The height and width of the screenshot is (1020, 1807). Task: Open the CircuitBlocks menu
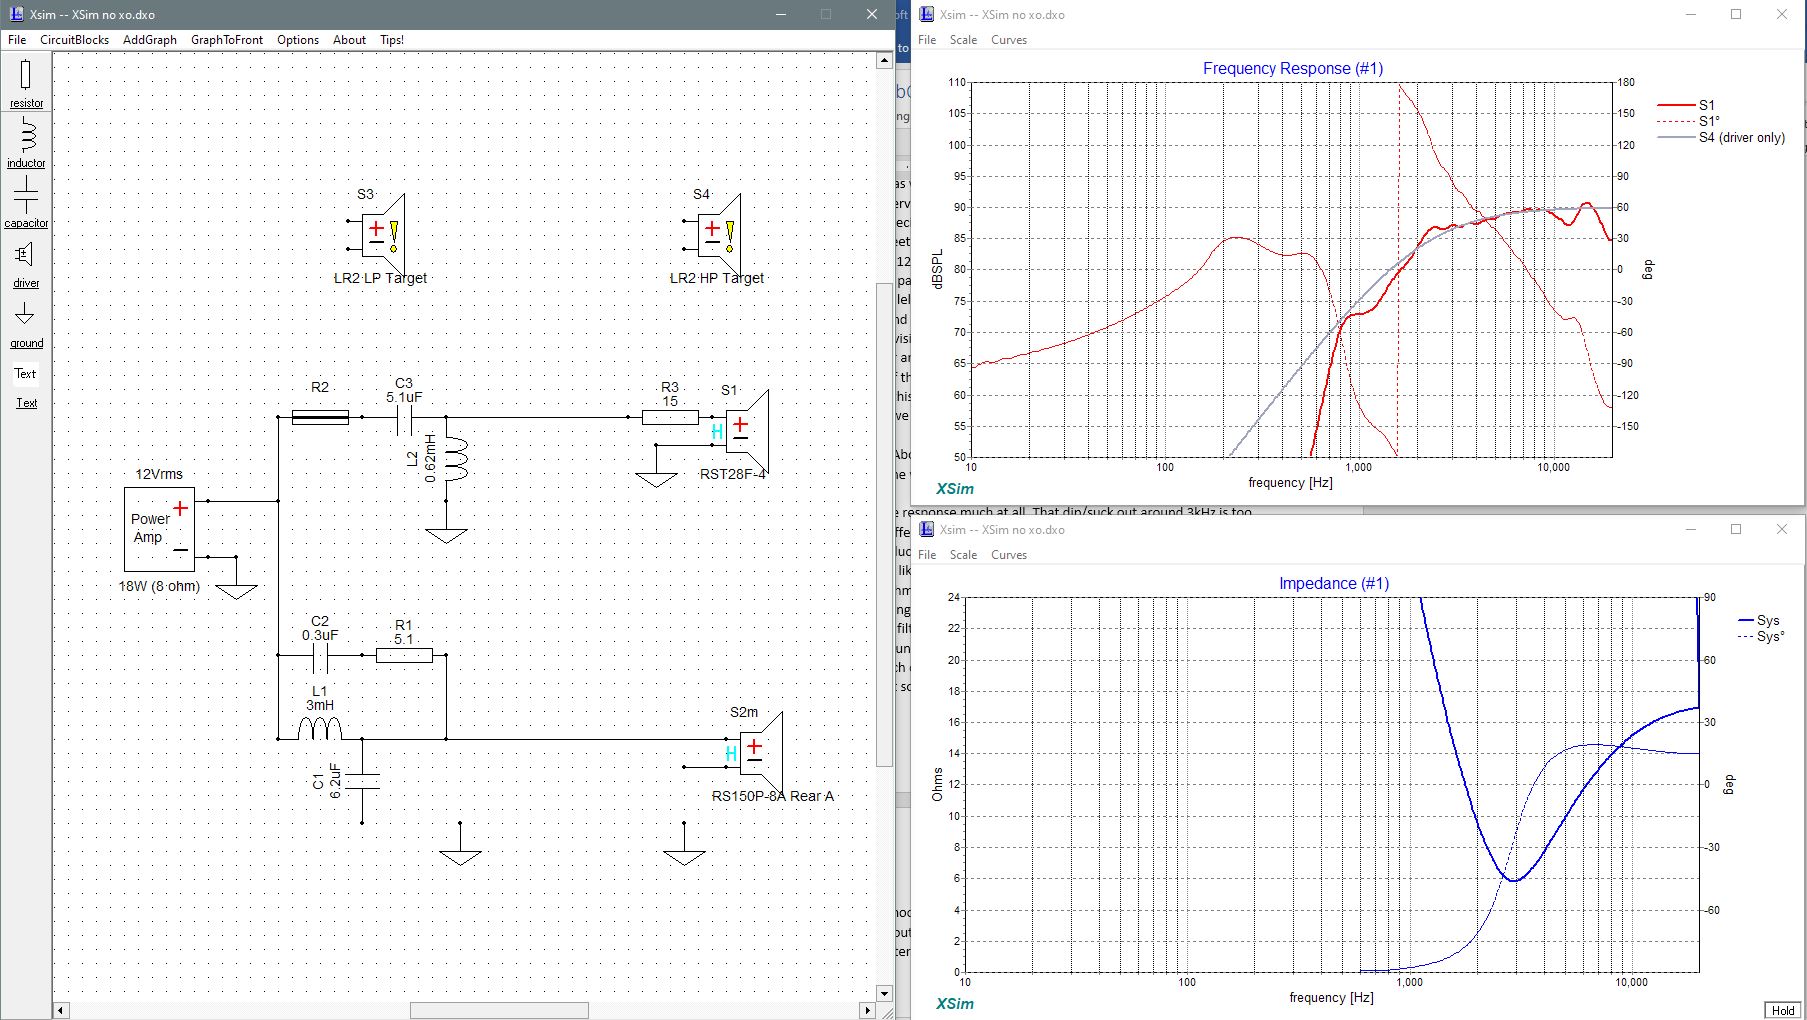point(74,40)
